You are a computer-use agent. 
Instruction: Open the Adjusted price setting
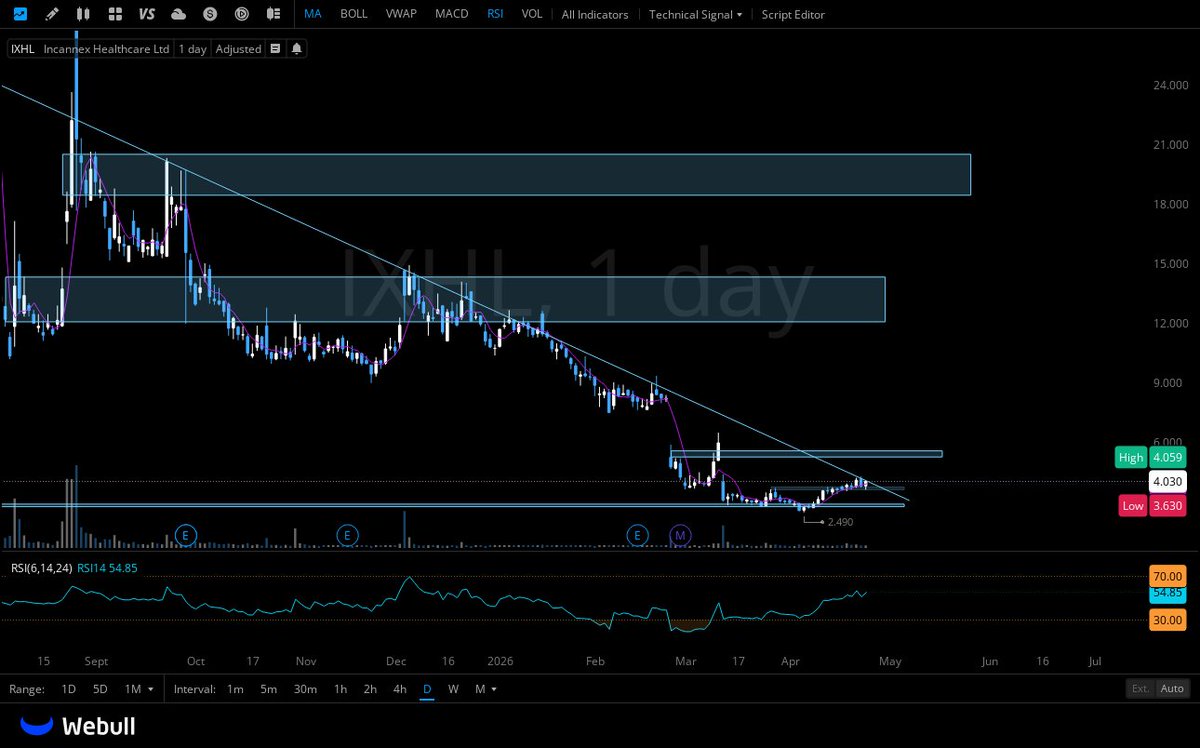tap(238, 48)
